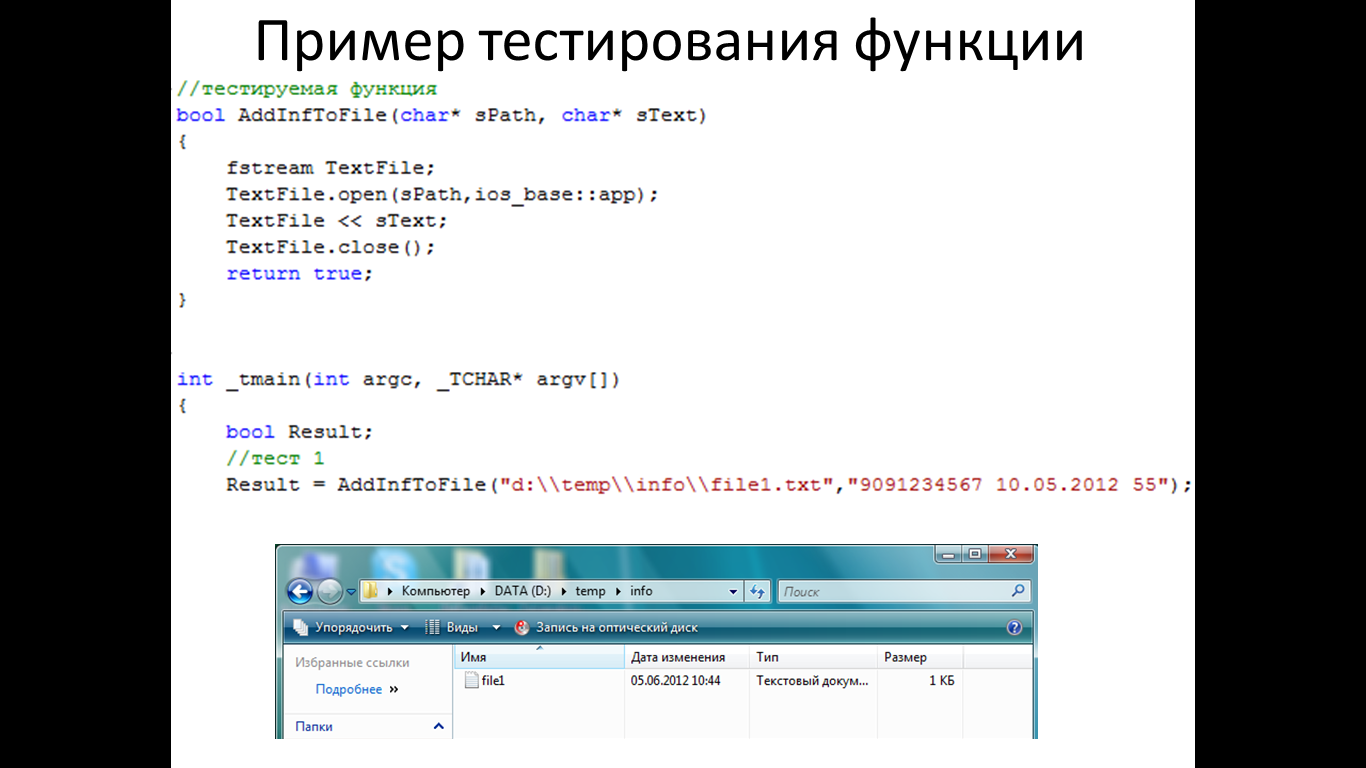The height and width of the screenshot is (768, 1366).
Task: Sort by the Имя column header
Action: 540,657
